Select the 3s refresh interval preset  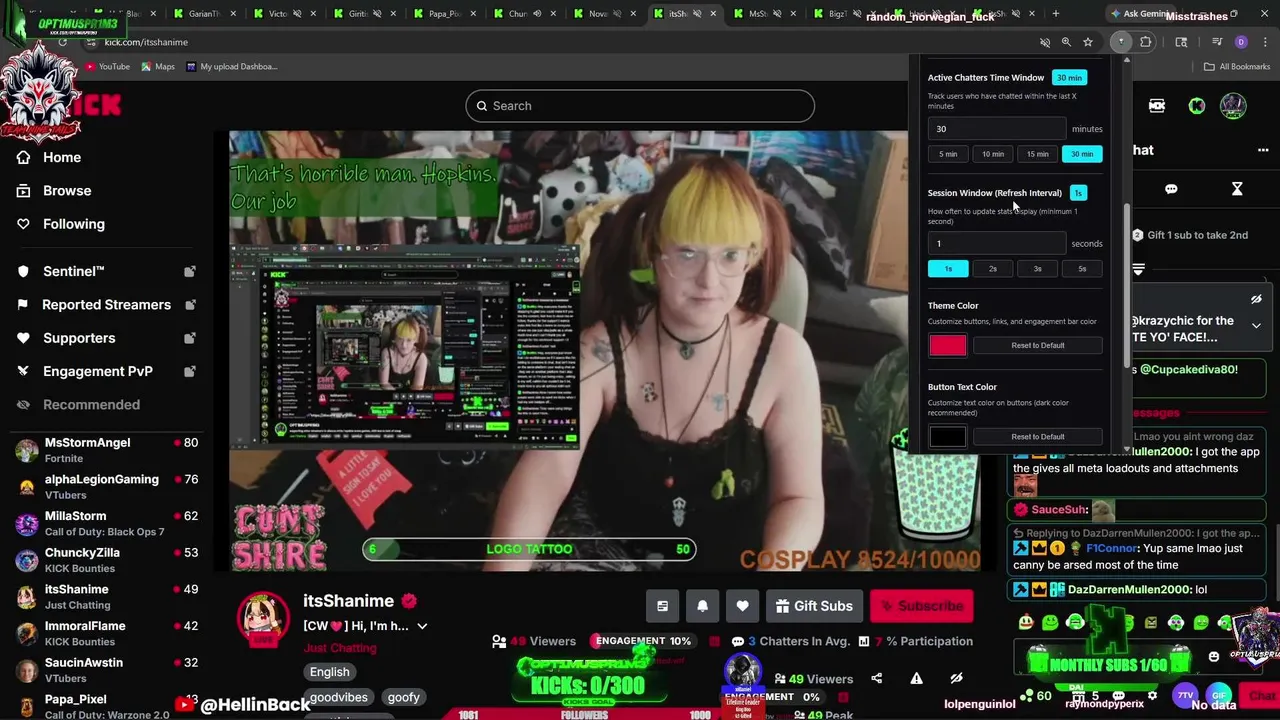coord(1037,269)
